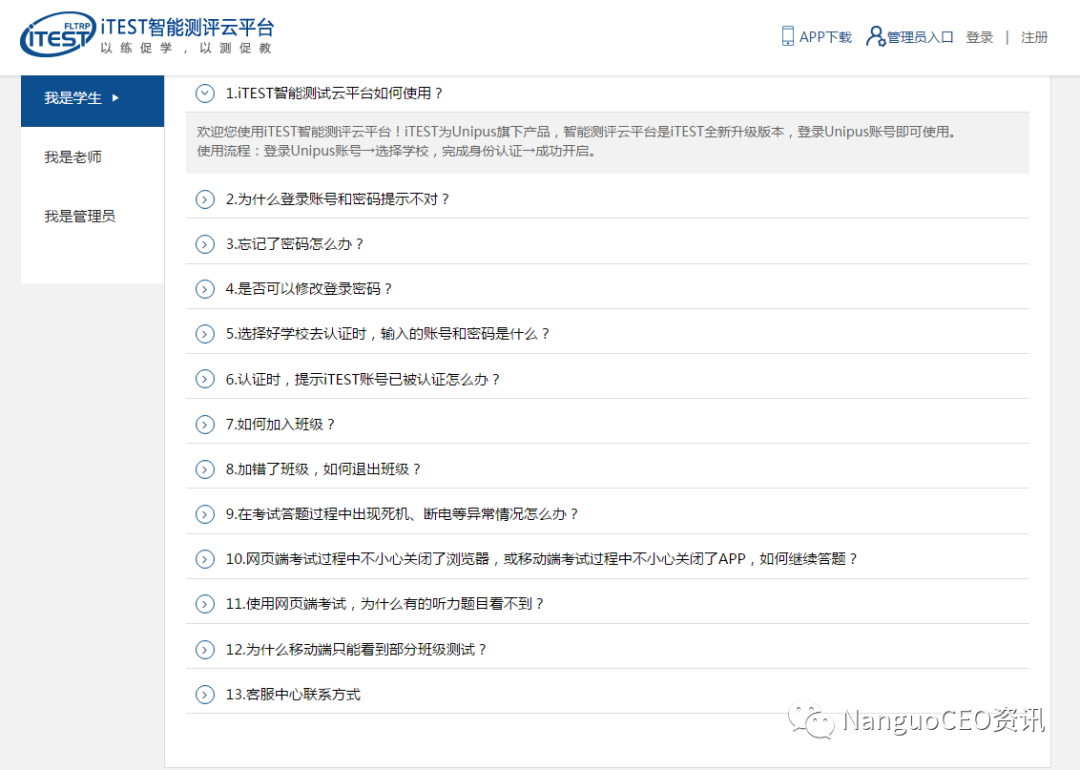This screenshot has height=770, width=1080.
Task: Click the admin person icon beside 管理员入口
Action: pos(875,37)
